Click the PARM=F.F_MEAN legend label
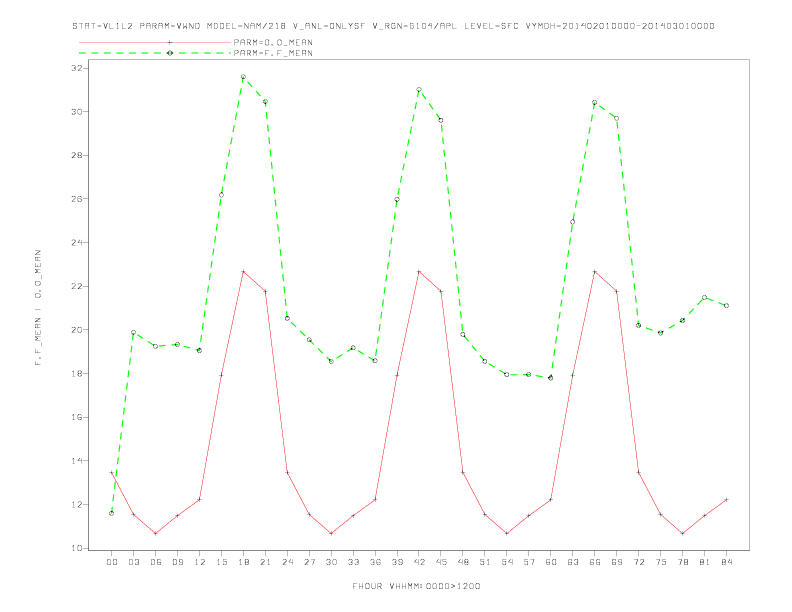This screenshot has height=612, width=792. [273, 53]
